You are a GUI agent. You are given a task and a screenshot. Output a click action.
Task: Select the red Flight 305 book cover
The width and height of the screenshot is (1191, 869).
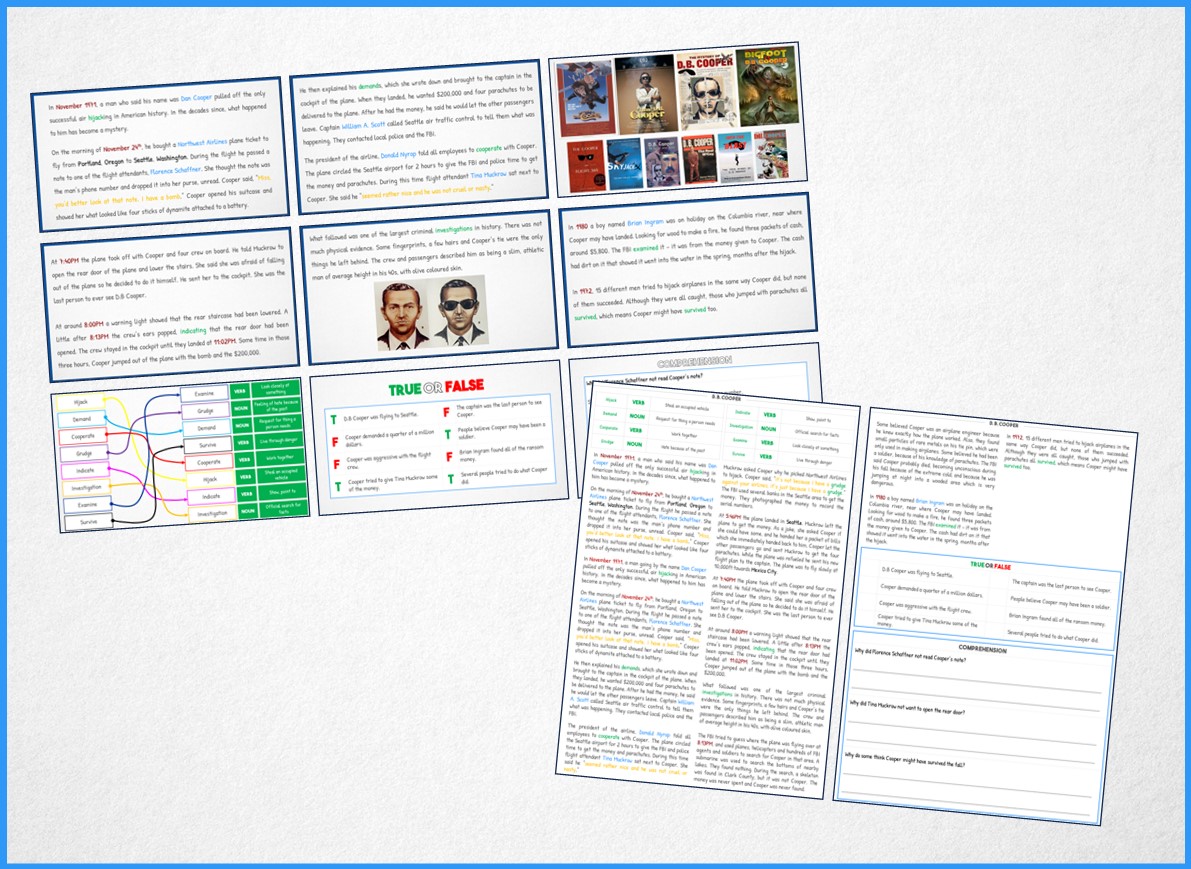[x=585, y=164]
